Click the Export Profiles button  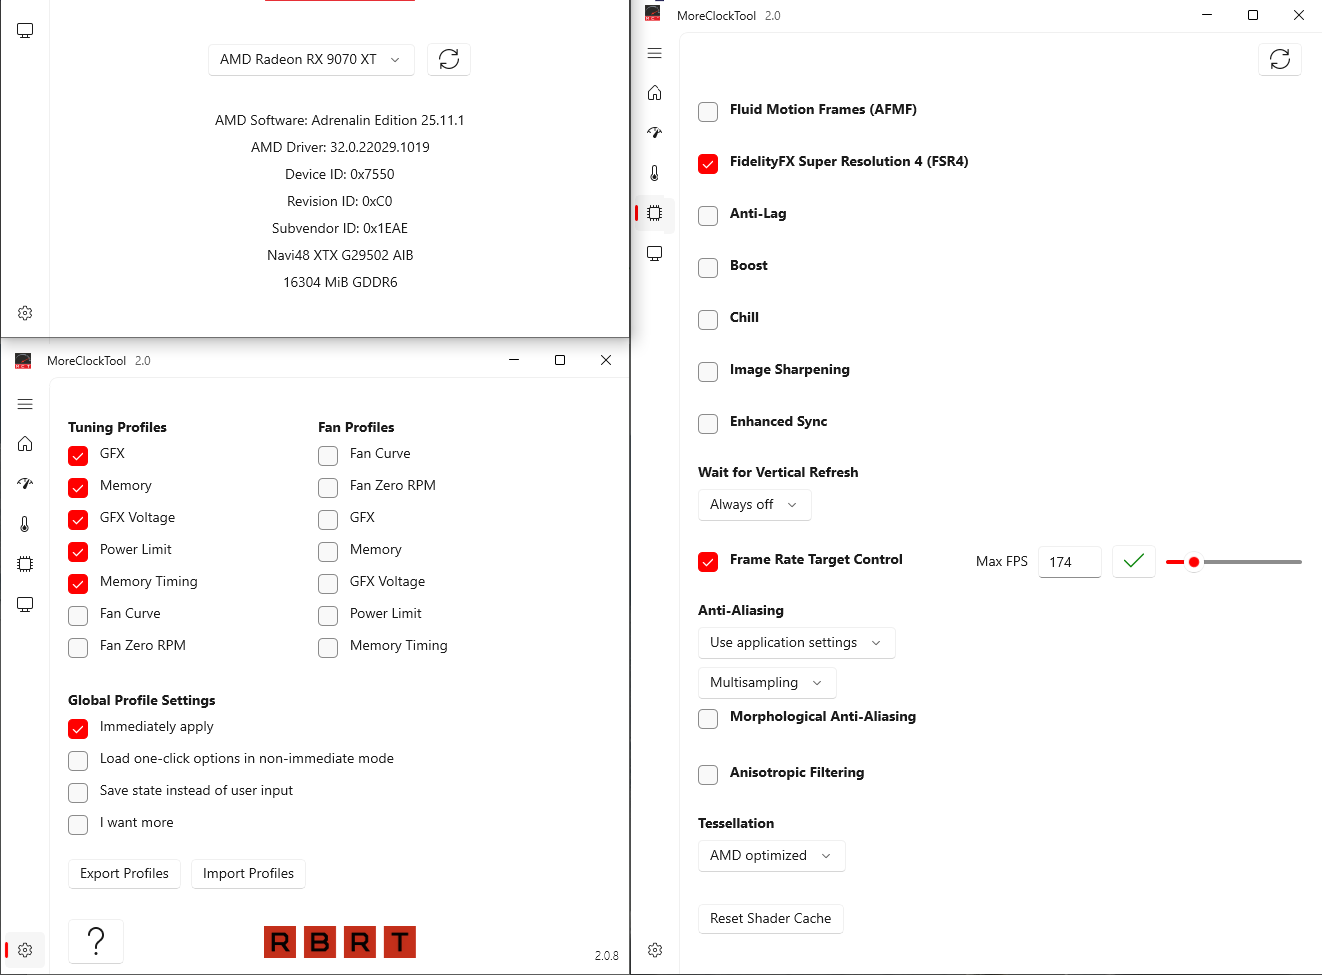[x=125, y=874]
